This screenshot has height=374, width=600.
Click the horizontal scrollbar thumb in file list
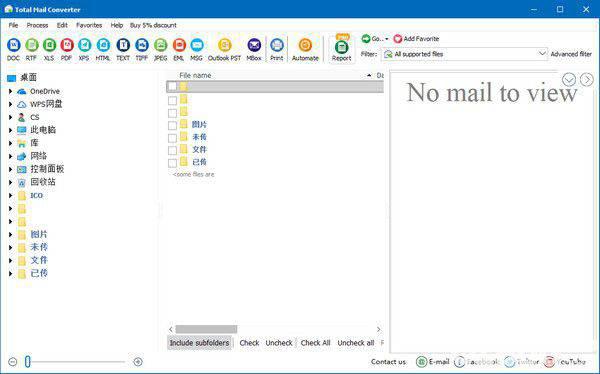click(x=206, y=329)
